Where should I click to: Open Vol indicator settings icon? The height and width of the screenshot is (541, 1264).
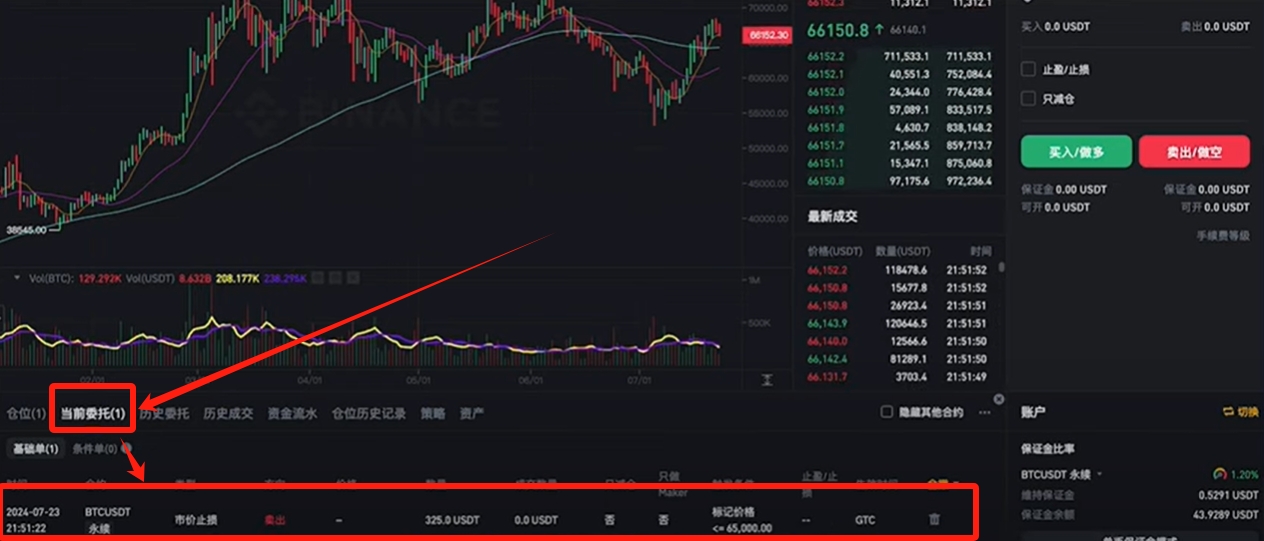coord(337,276)
